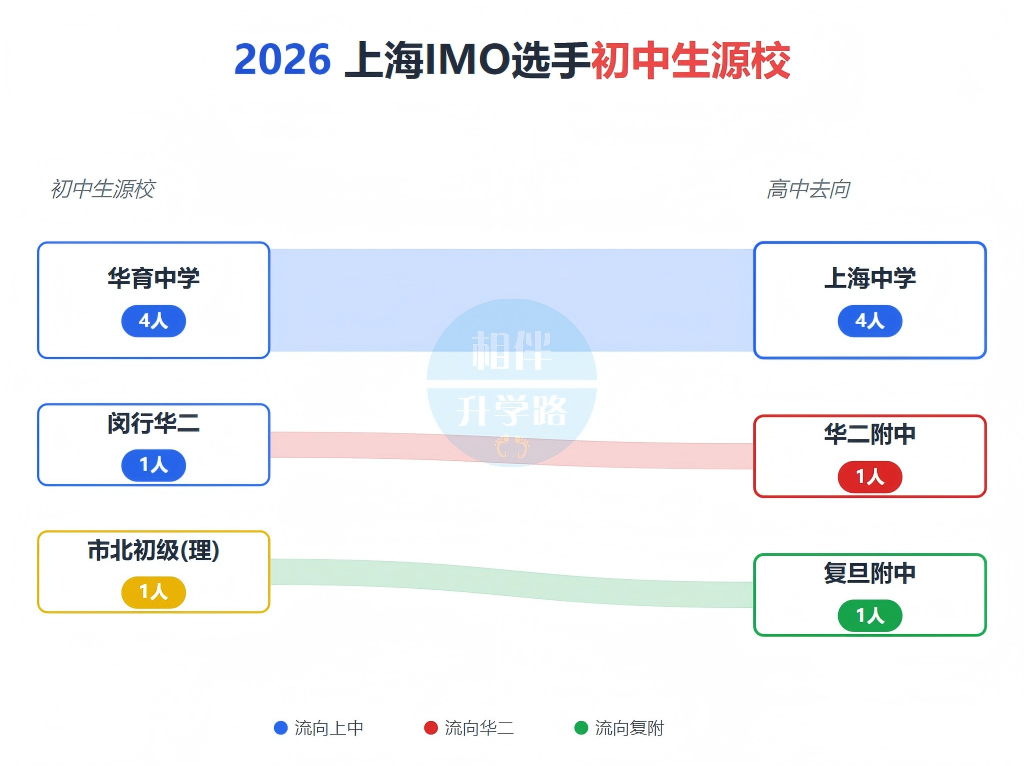Click the green flow band to 复旦附中

point(350,572)
